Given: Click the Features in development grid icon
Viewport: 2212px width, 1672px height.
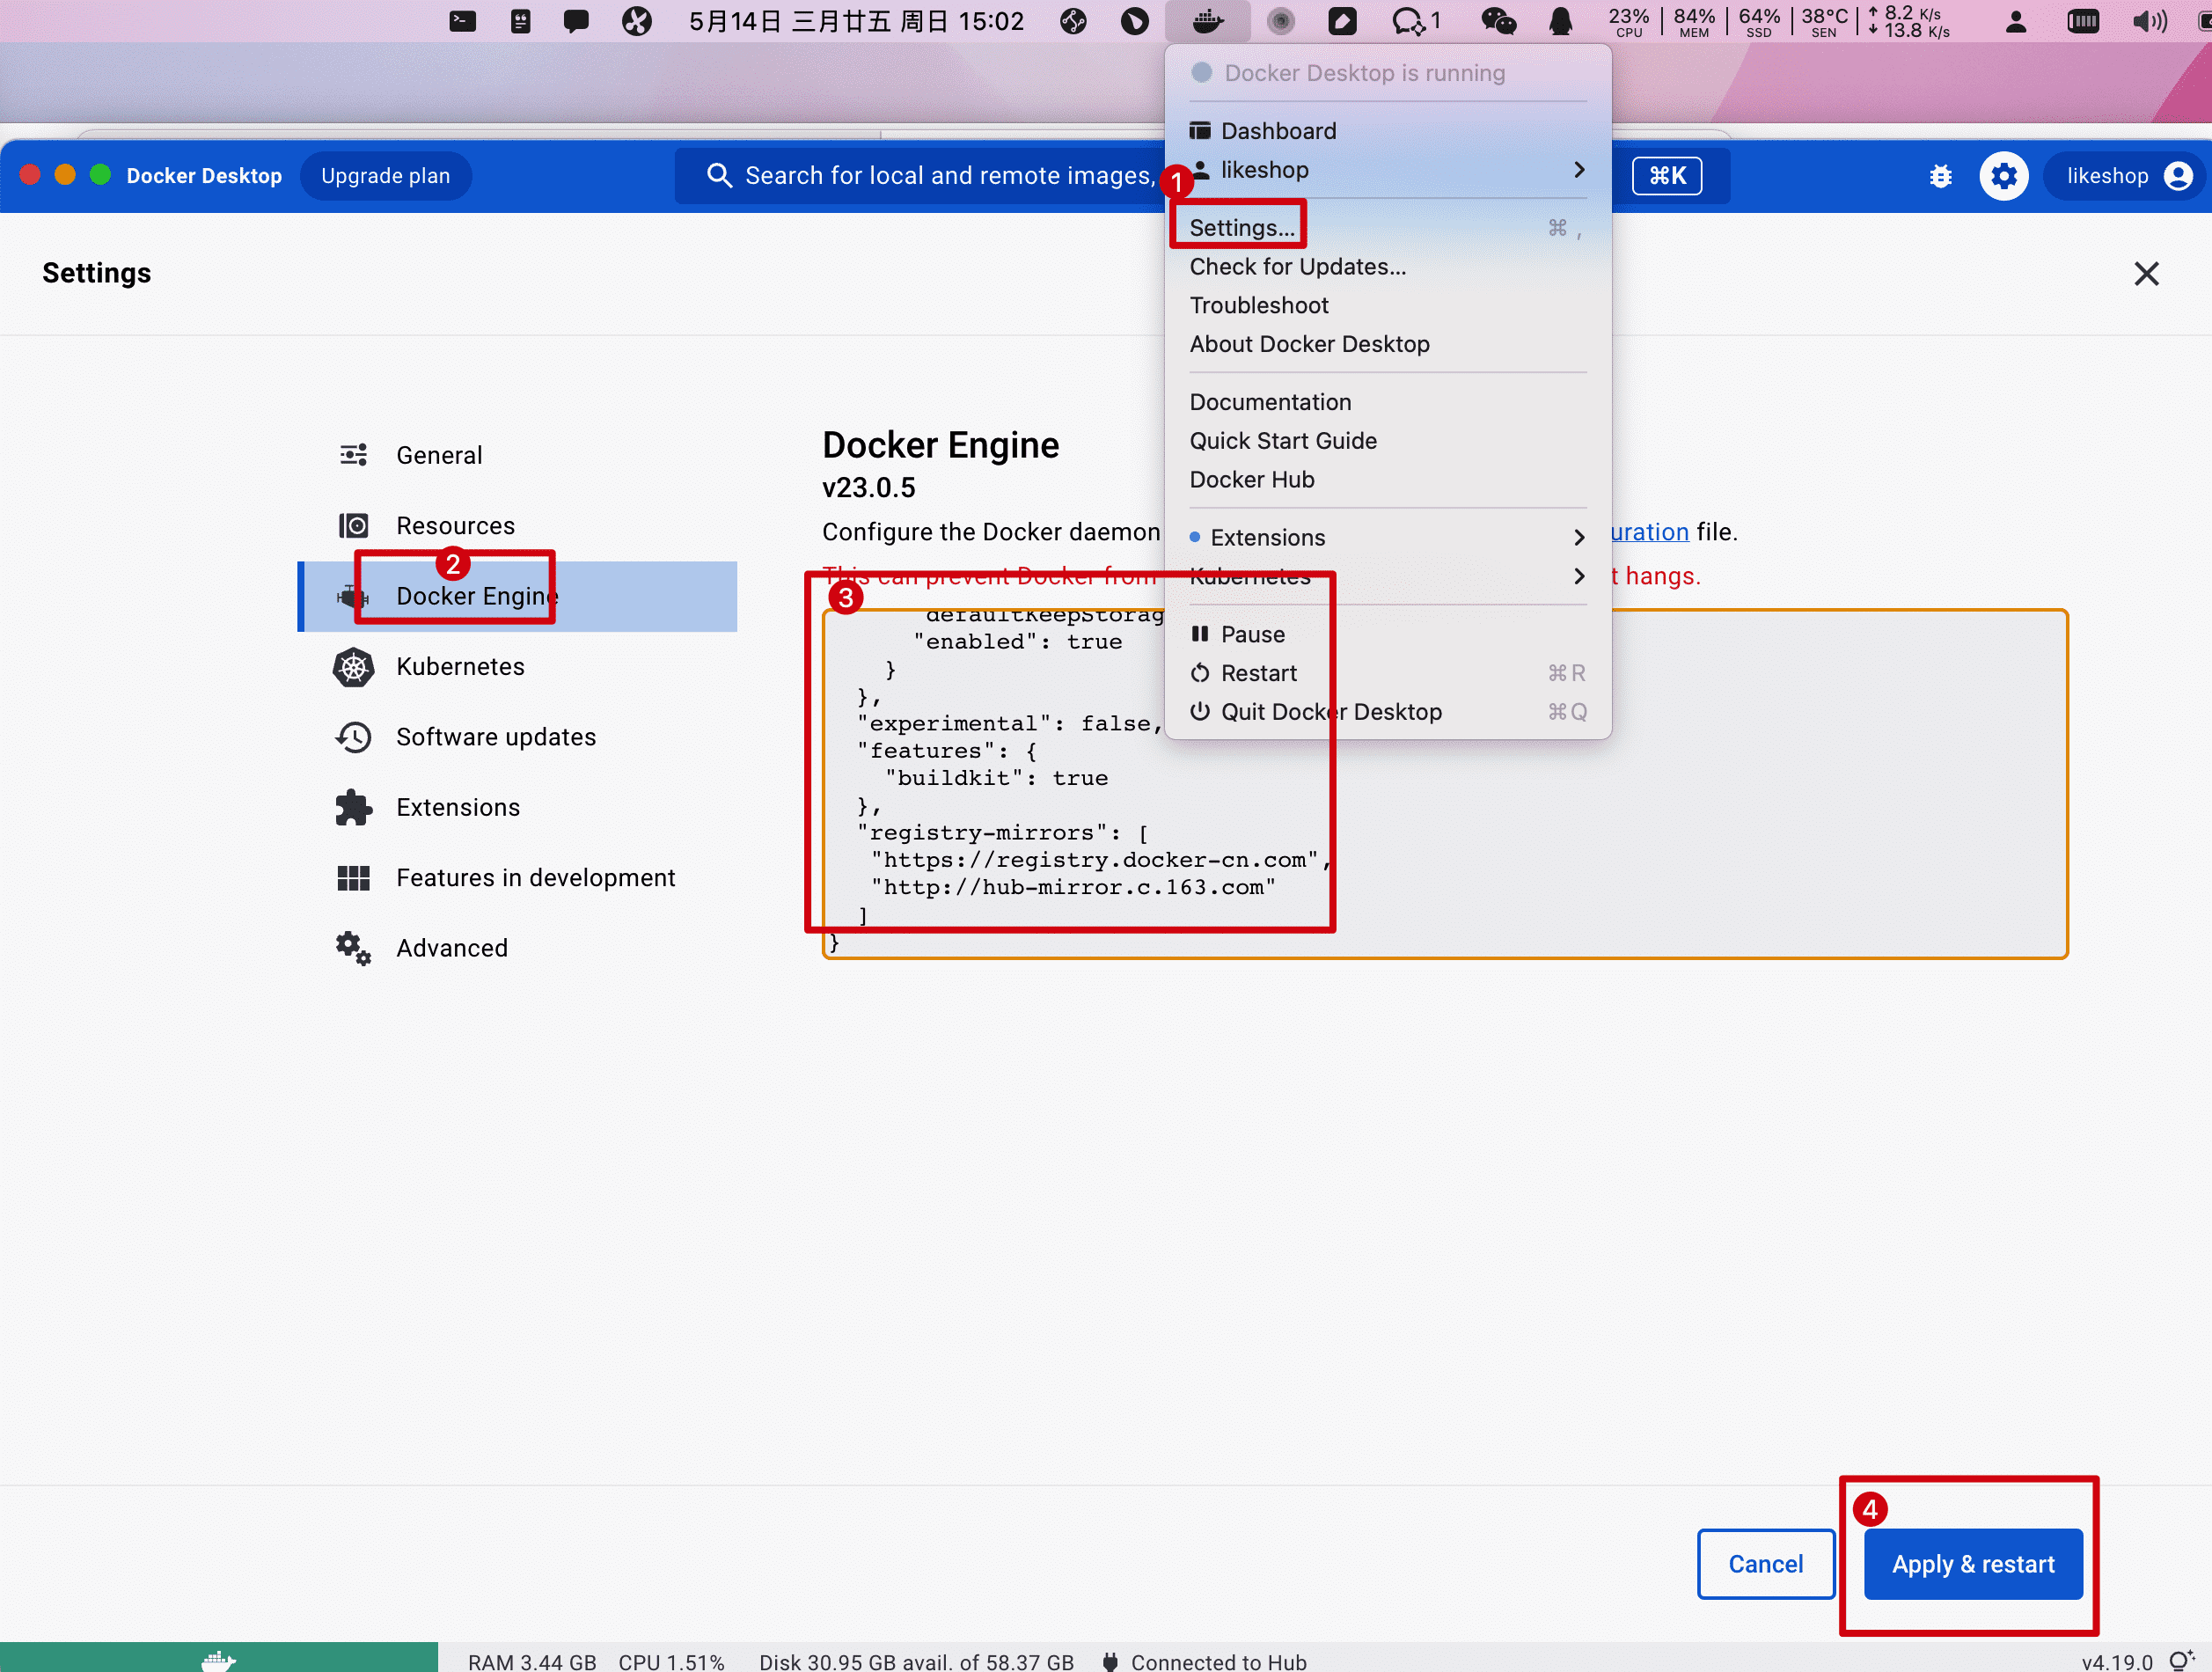Looking at the screenshot, I should click(x=353, y=878).
